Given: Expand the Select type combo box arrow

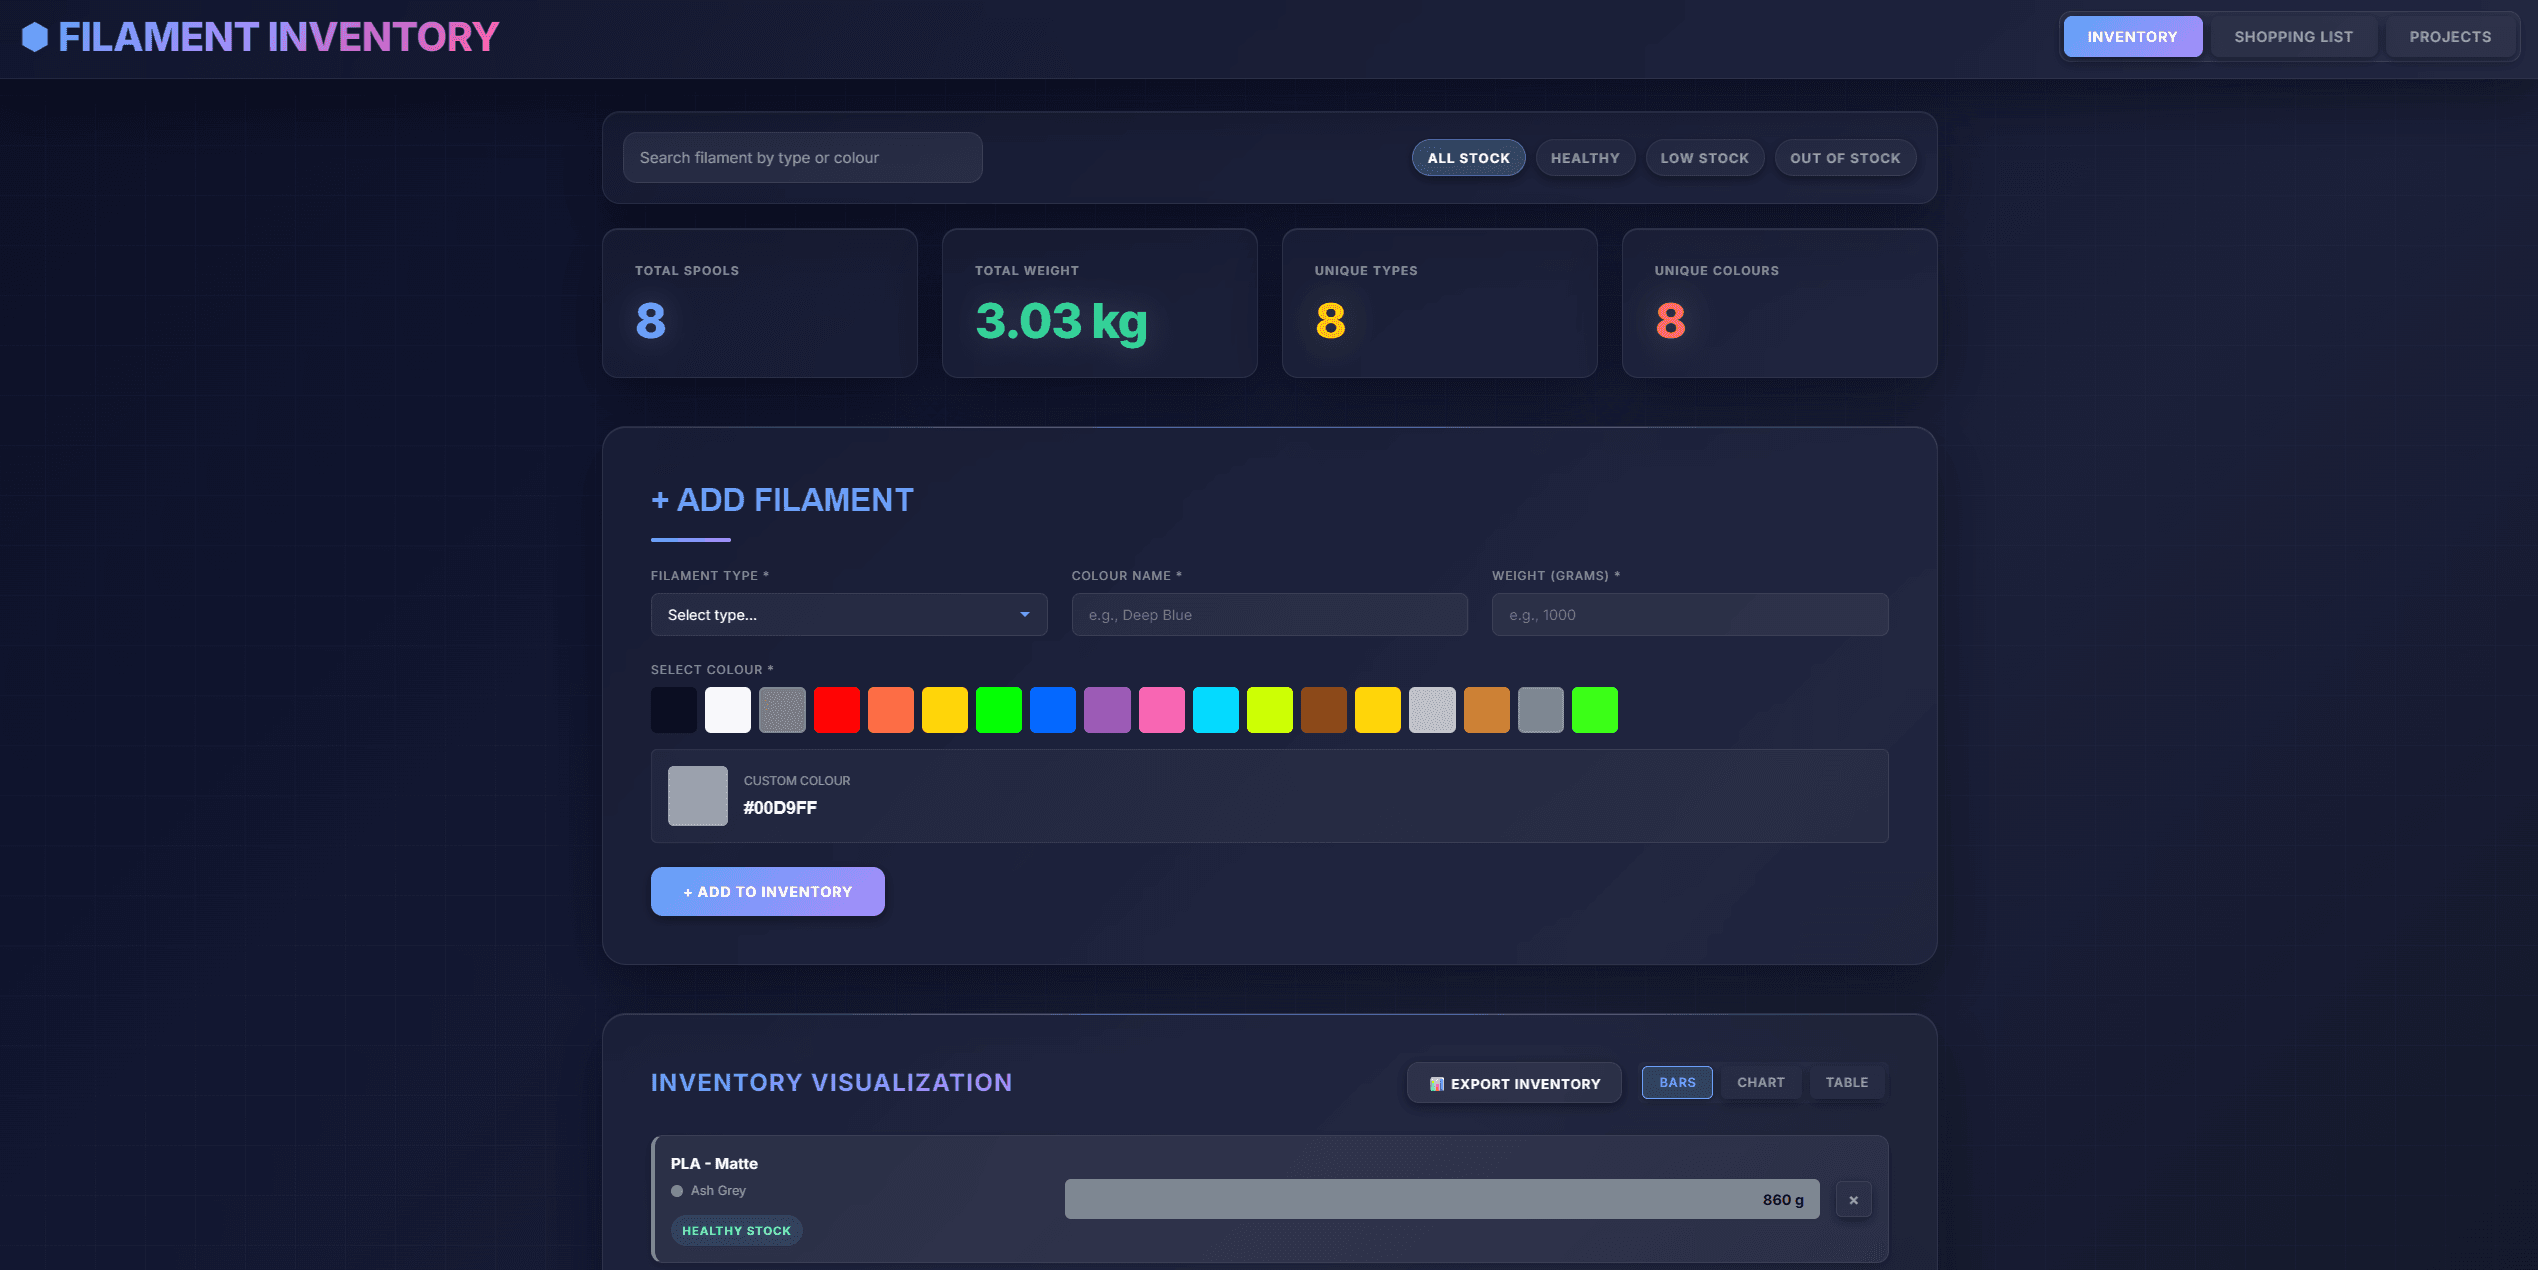Looking at the screenshot, I should 1023,614.
